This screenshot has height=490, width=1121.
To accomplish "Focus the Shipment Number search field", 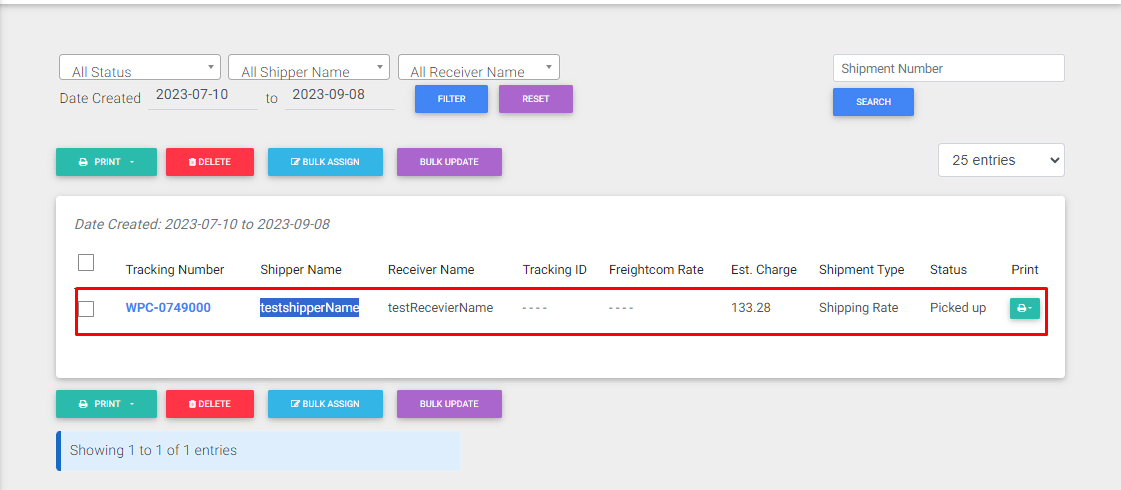I will pos(948,68).
